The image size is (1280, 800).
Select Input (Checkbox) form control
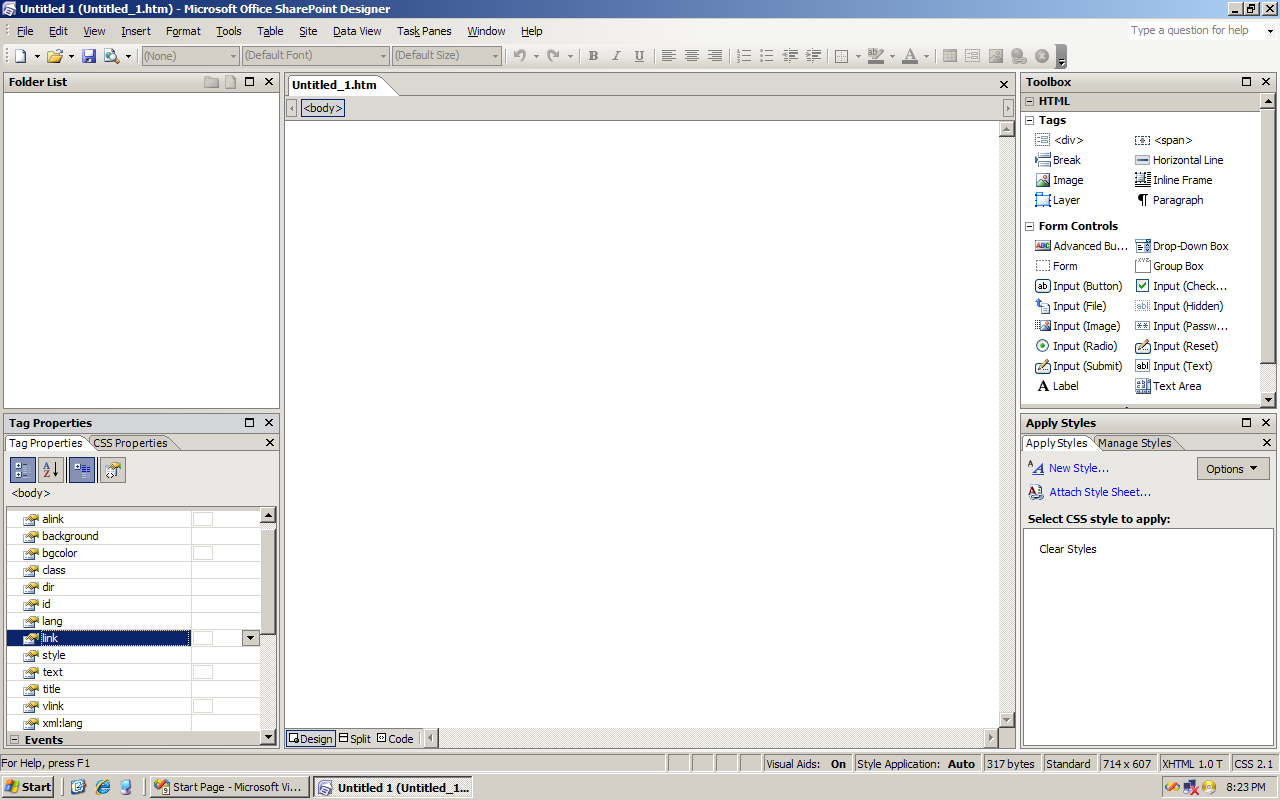click(1181, 286)
